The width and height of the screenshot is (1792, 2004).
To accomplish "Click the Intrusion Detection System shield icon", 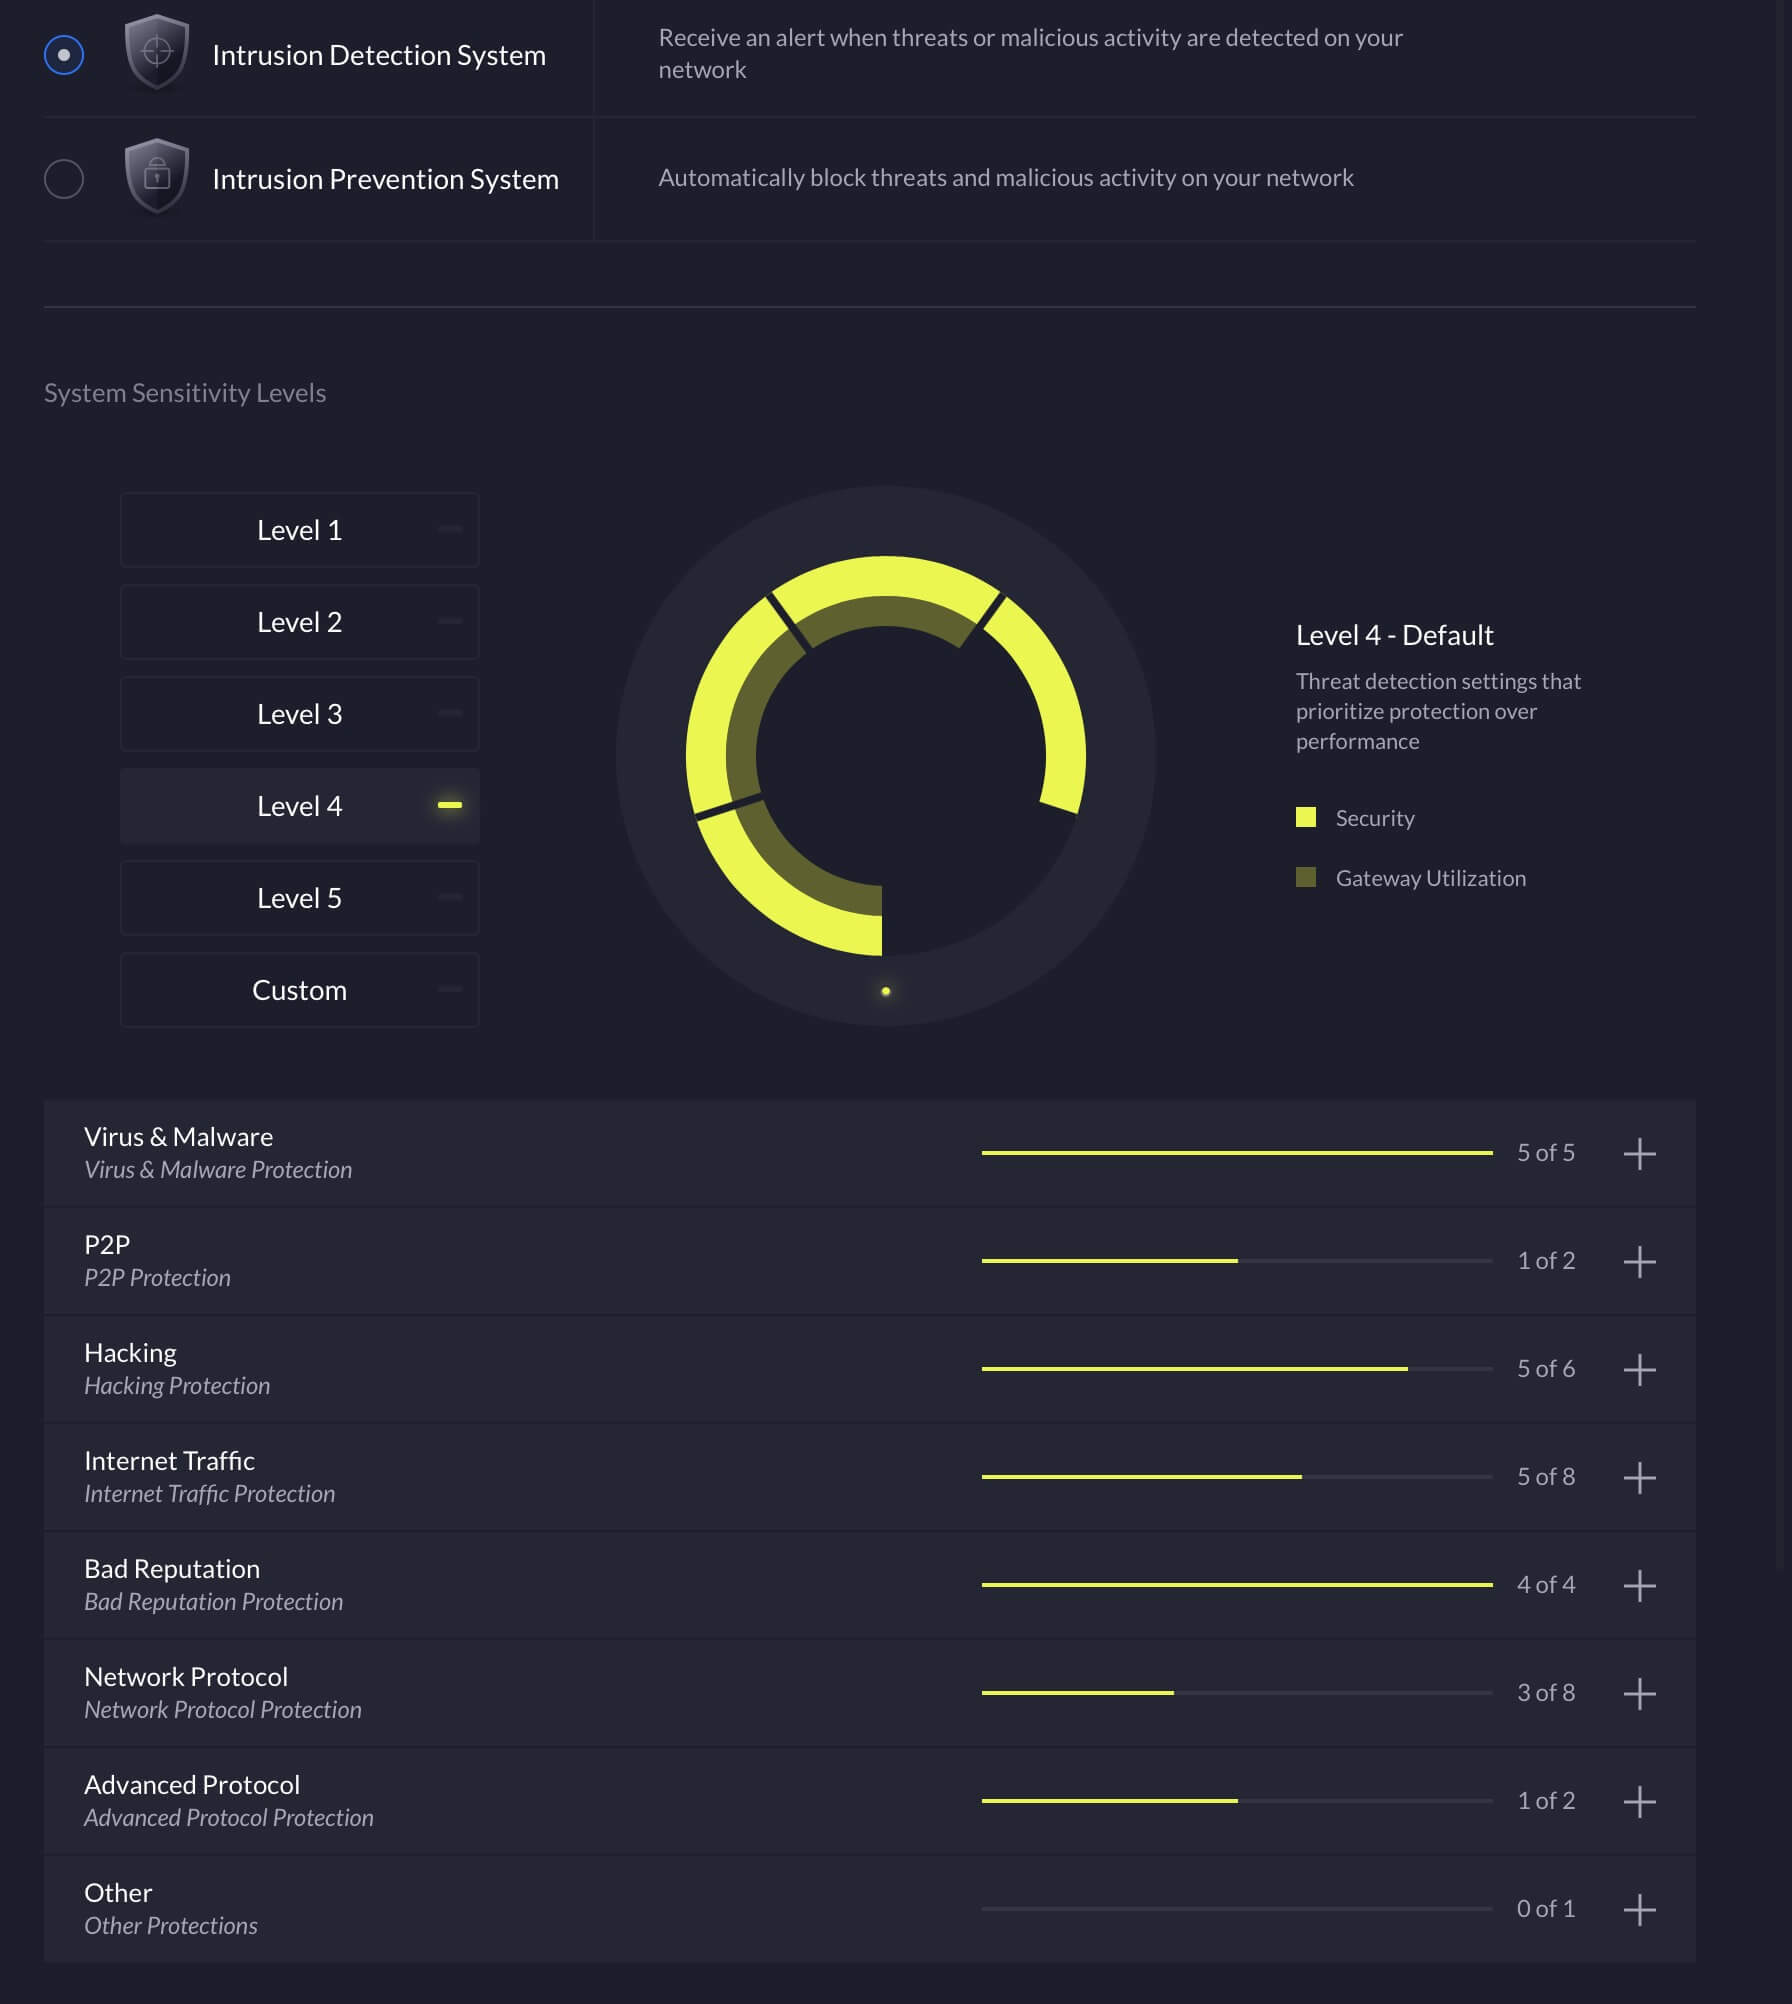I will [x=157, y=52].
